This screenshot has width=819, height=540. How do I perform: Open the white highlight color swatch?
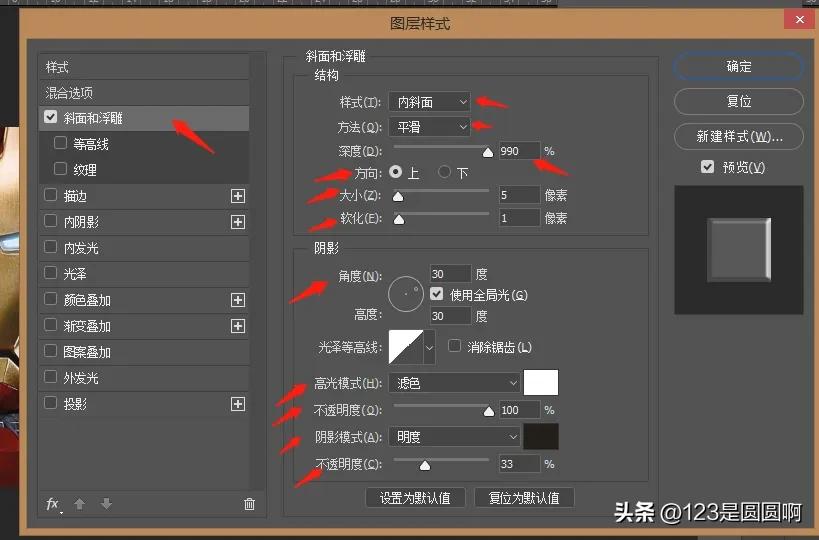541,382
